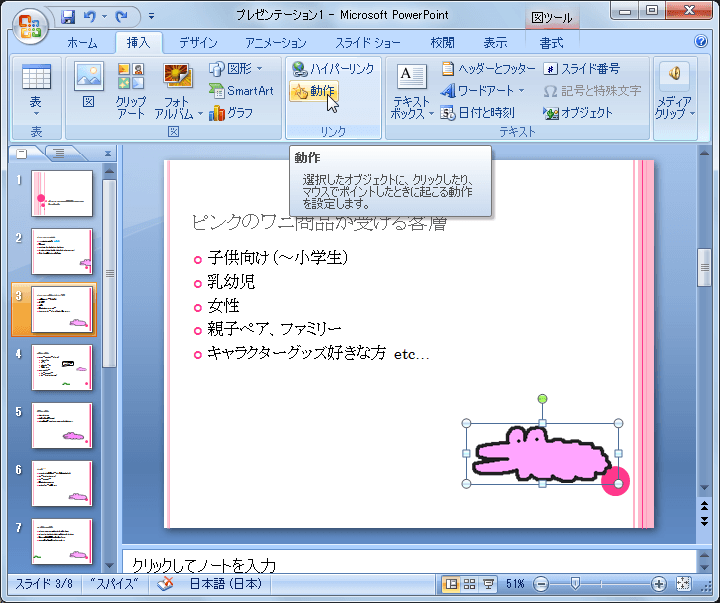Viewport: 720px width, 603px height.
Task: Select slide 2 thumbnail
Action: coord(62,251)
